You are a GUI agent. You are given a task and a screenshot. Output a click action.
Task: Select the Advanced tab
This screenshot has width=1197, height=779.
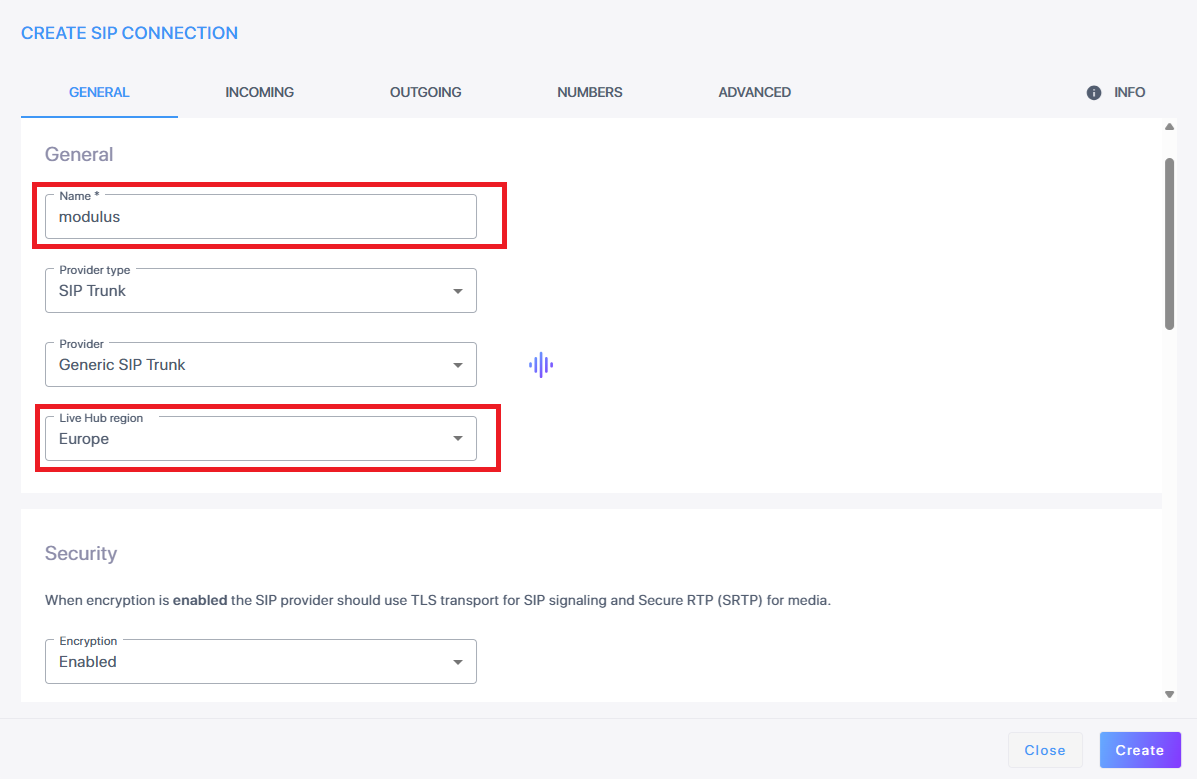[x=754, y=93]
